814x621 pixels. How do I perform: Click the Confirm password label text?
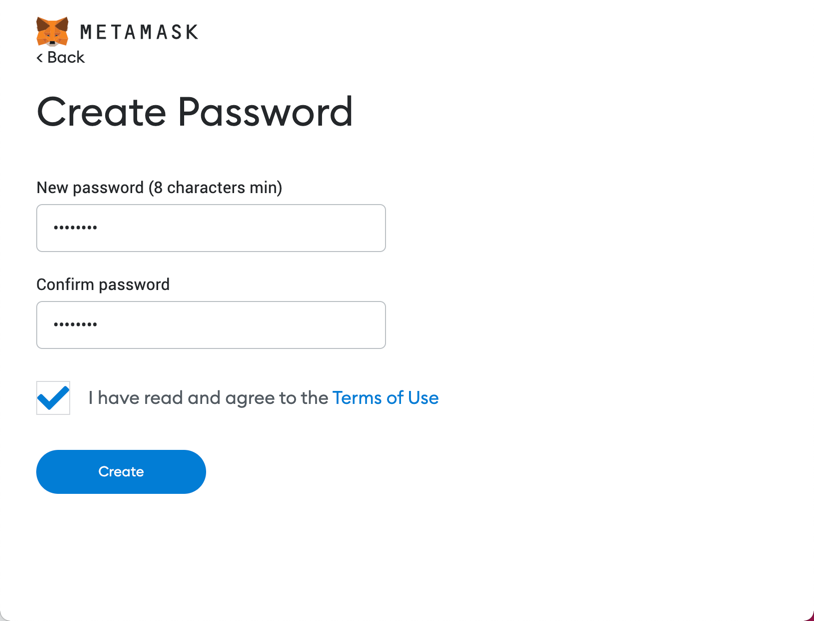(x=103, y=284)
